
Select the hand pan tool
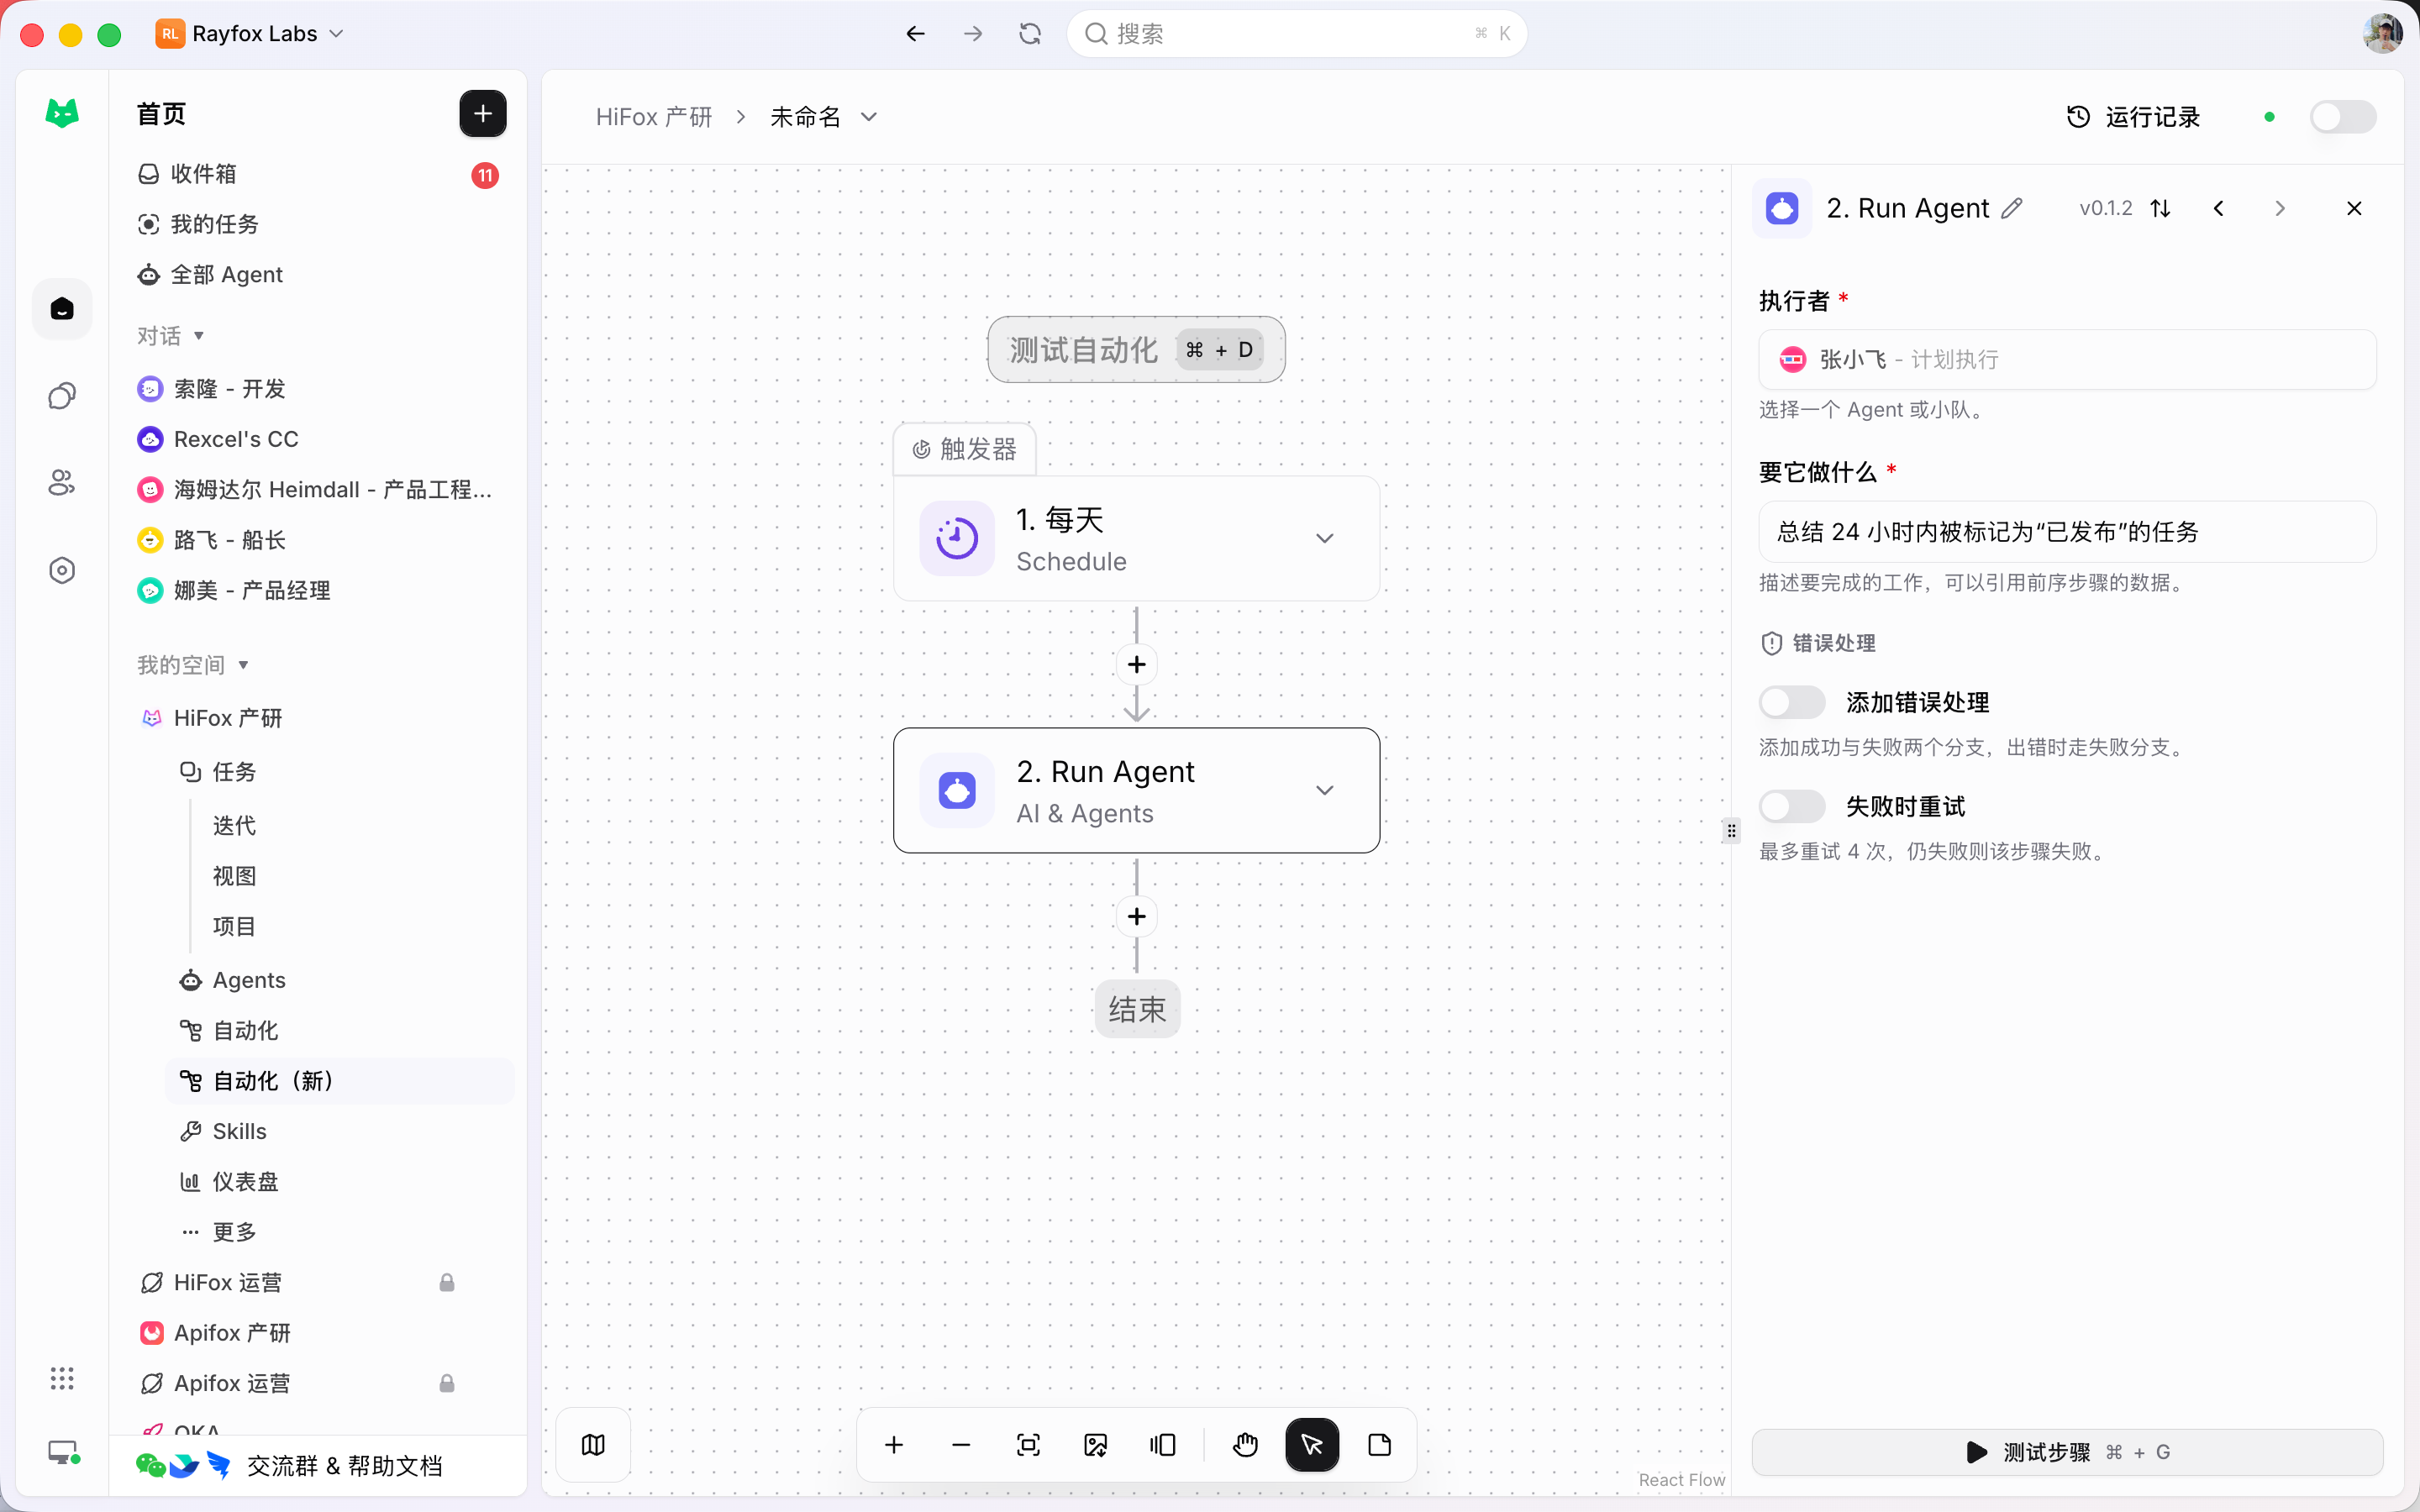(x=1245, y=1445)
